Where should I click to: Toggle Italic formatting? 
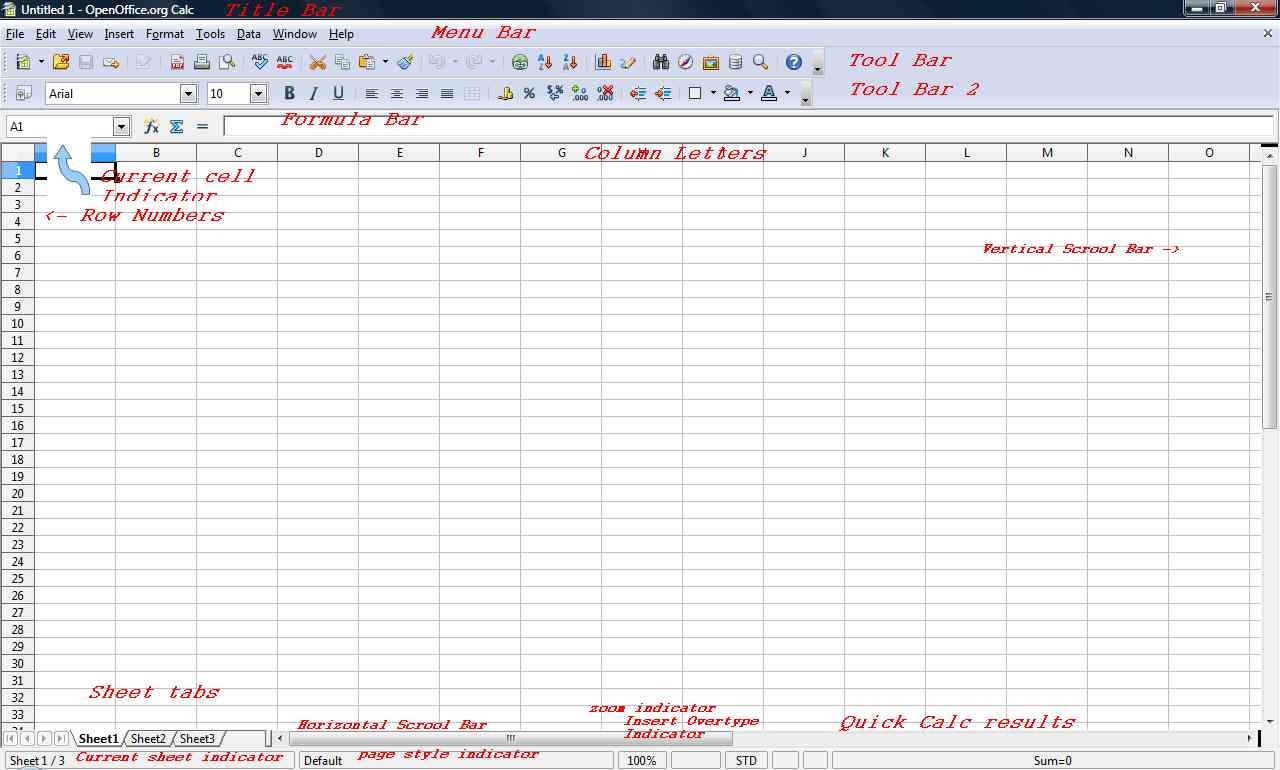tap(314, 93)
